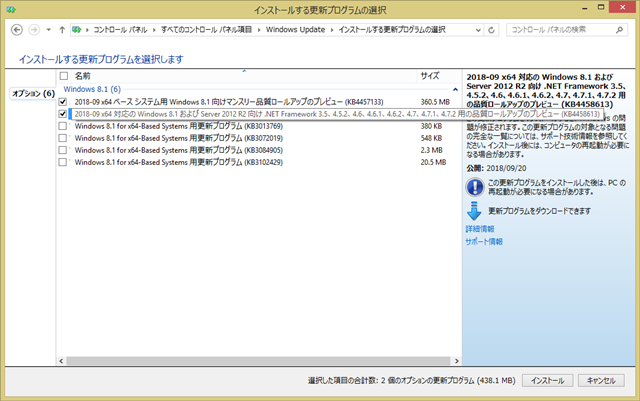The image size is (640, 401).
Task: Open the 詳細情報 link
Action: 480,229
